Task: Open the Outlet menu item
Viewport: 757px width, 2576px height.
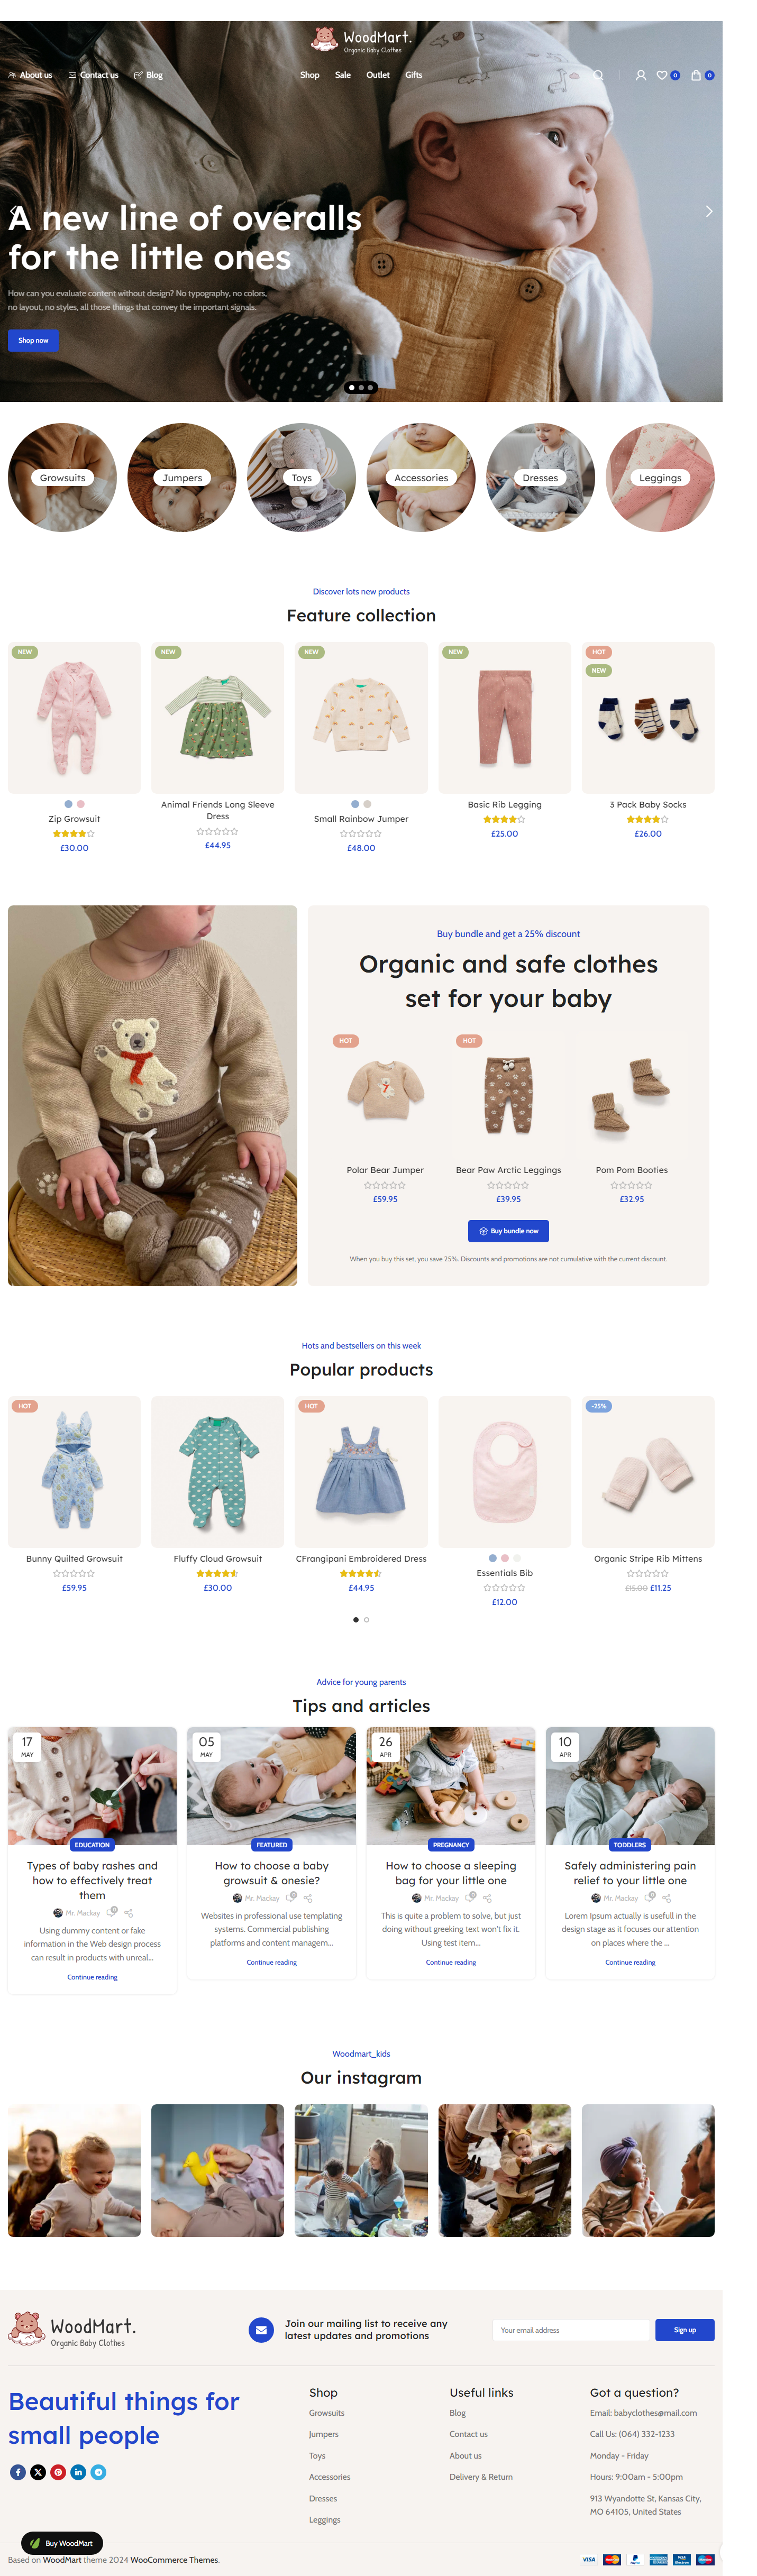Action: tap(378, 75)
